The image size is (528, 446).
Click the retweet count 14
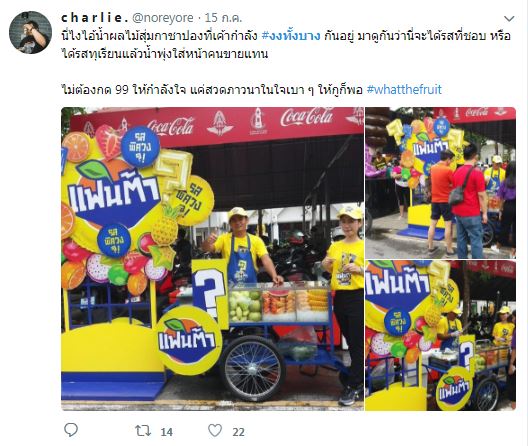click(x=166, y=432)
